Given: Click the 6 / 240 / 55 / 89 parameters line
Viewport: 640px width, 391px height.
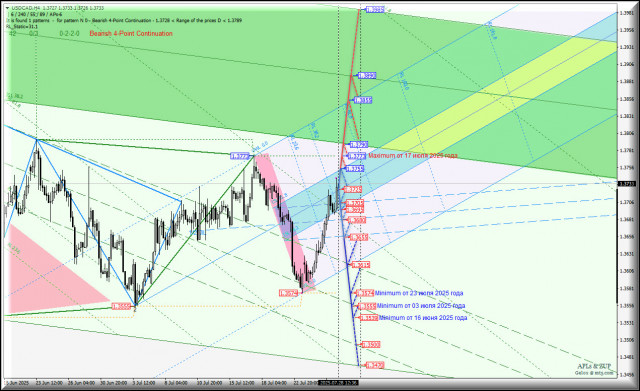Looking at the screenshot, I should coord(36,14).
